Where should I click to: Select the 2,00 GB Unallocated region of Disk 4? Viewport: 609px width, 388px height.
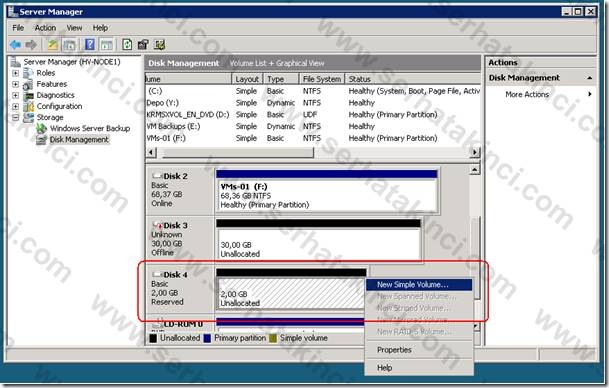[291, 289]
